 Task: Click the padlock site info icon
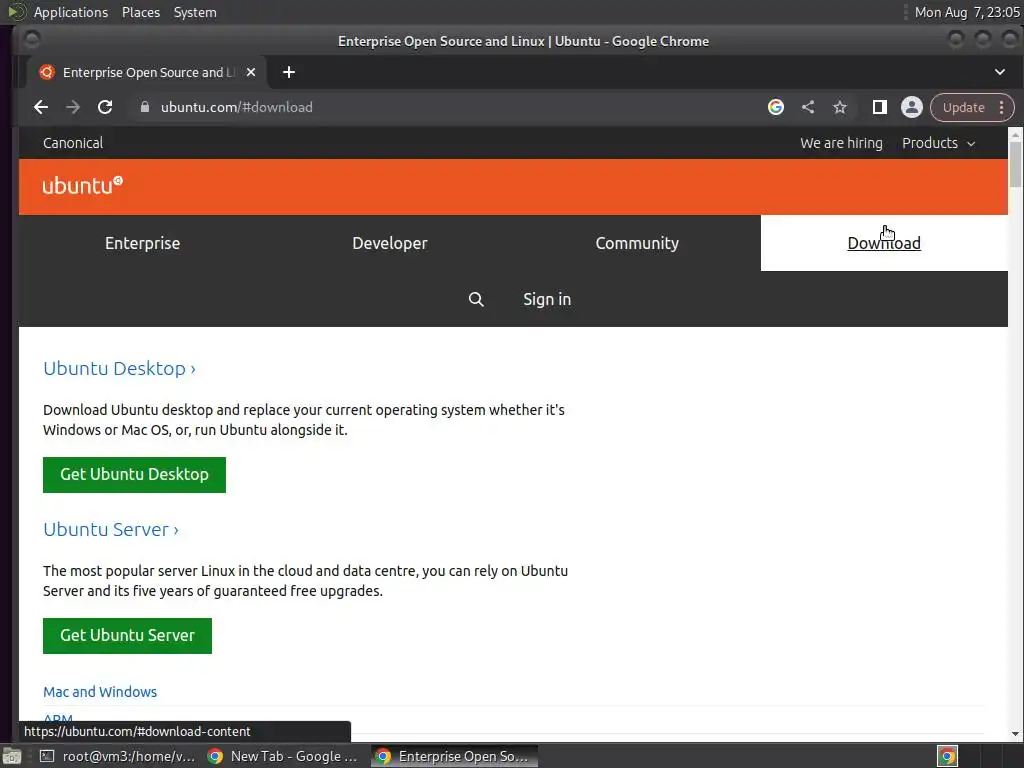145,107
